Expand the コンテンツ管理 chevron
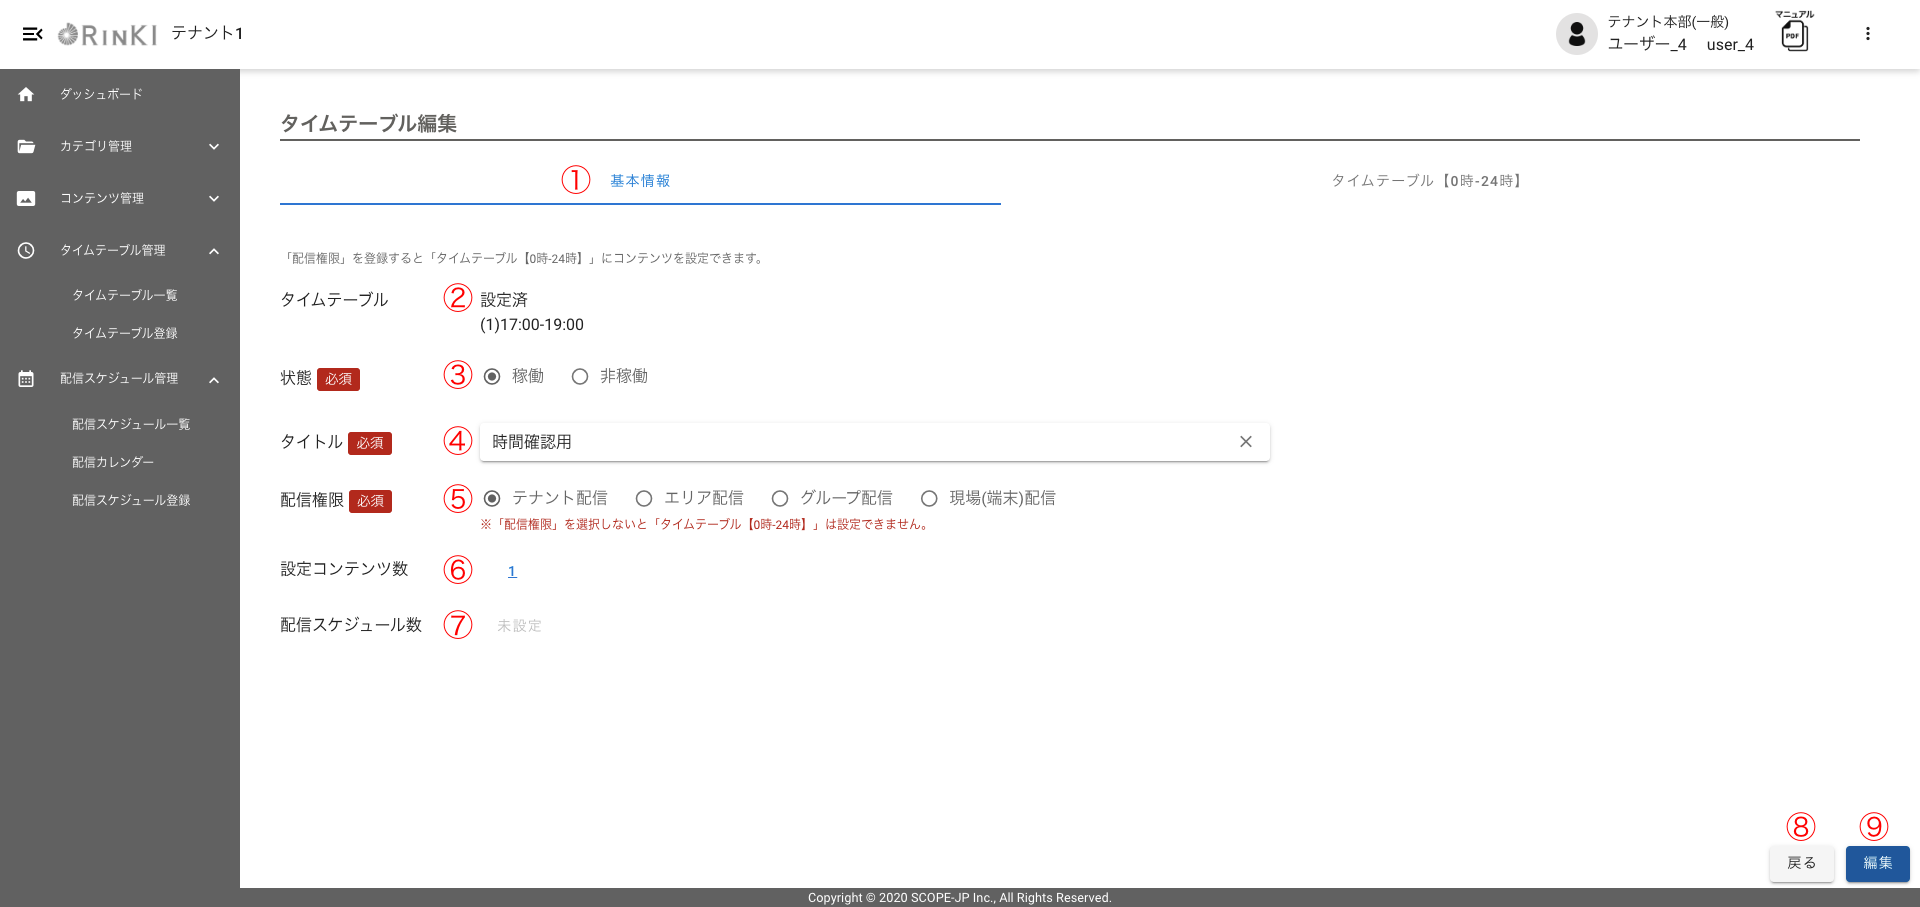The image size is (1920, 907). pos(214,198)
